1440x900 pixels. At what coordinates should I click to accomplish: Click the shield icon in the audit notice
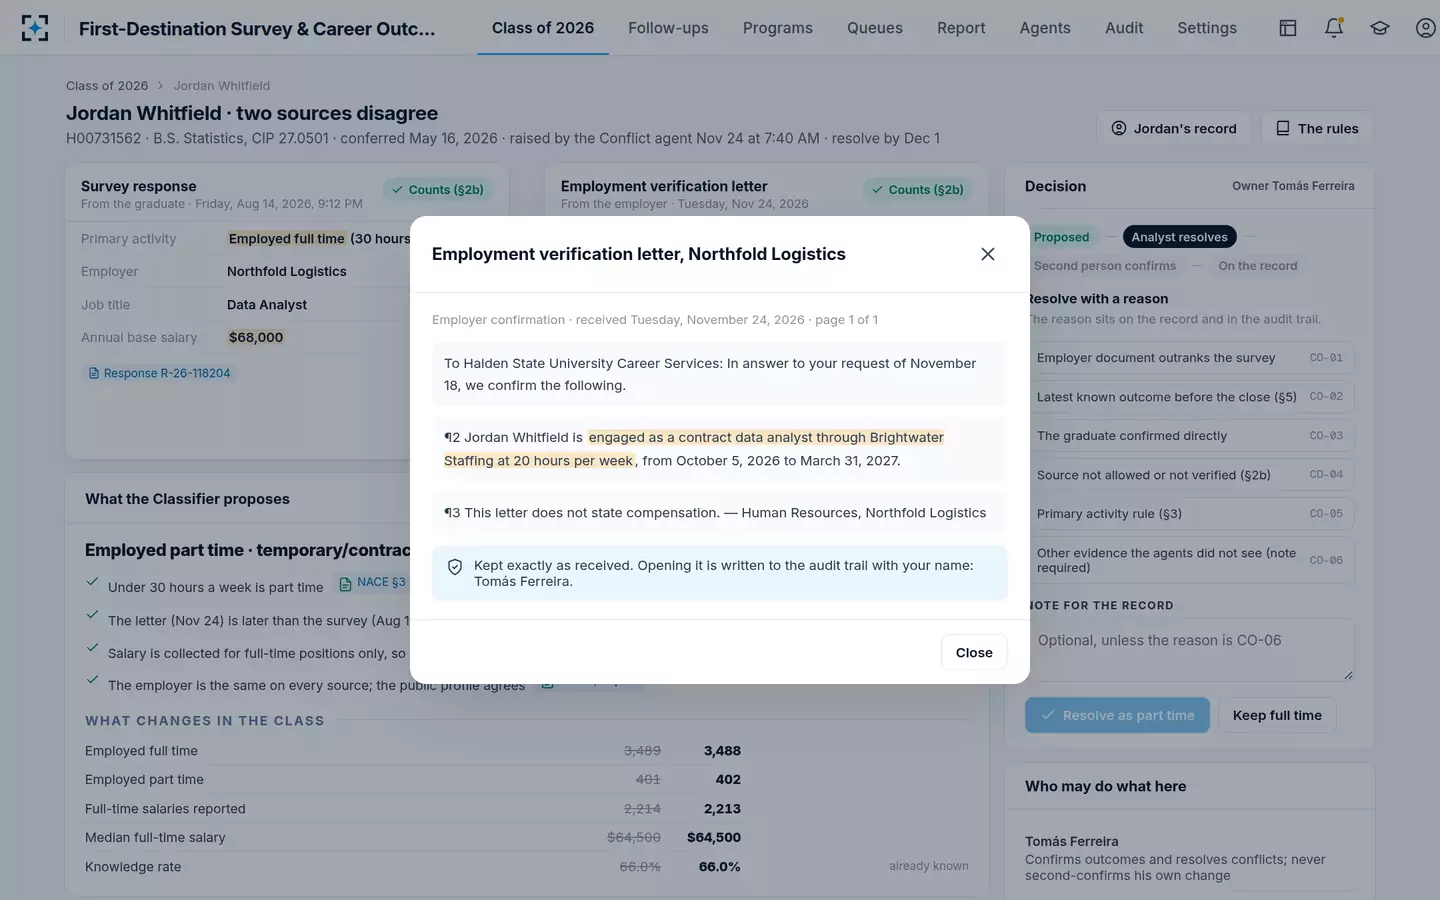point(455,567)
